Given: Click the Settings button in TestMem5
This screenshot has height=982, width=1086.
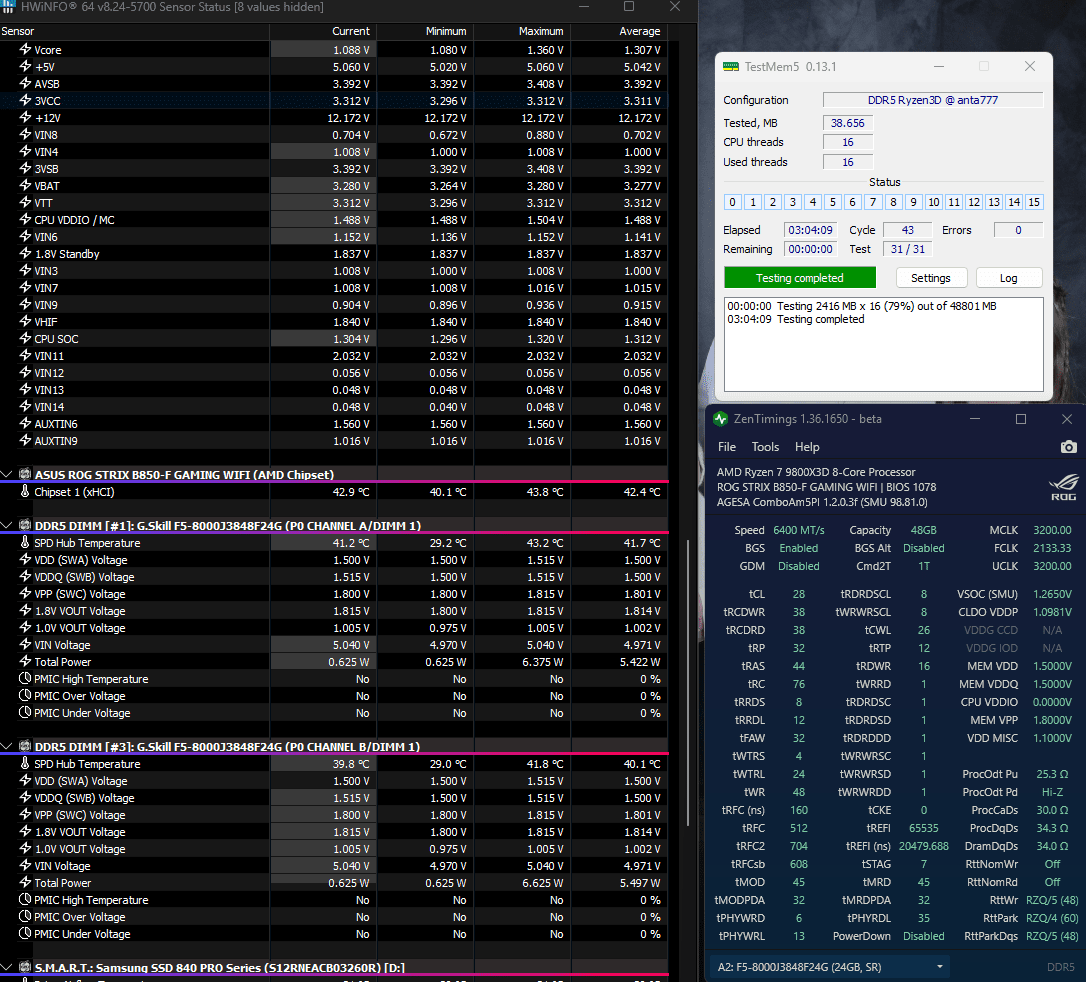Looking at the screenshot, I should click(931, 278).
